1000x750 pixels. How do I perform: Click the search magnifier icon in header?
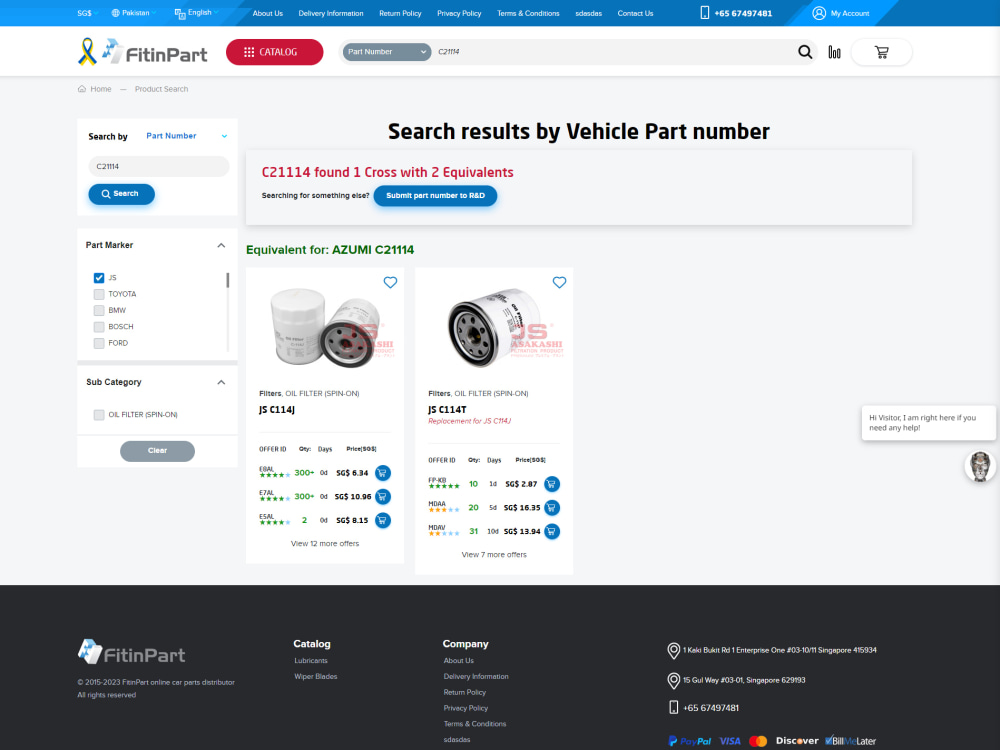point(805,52)
